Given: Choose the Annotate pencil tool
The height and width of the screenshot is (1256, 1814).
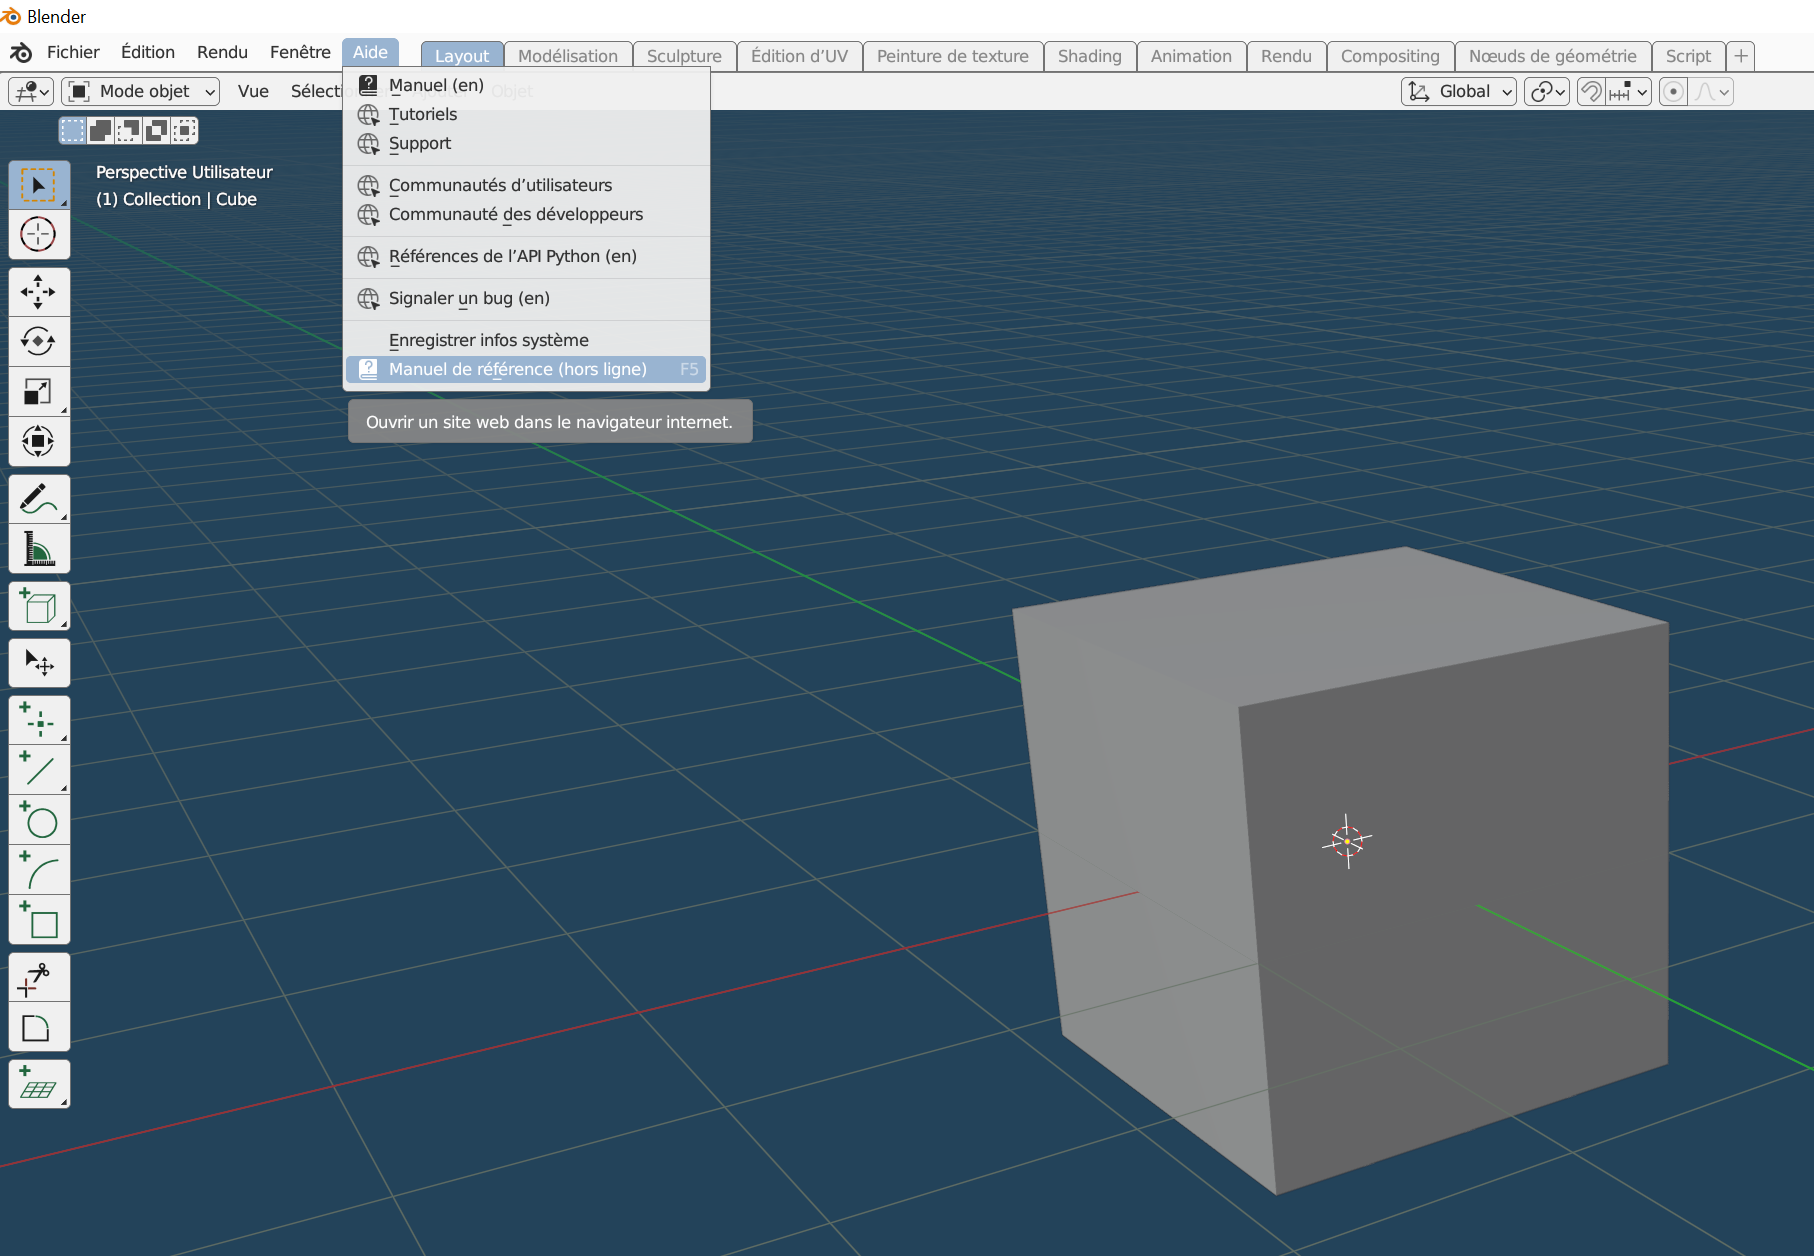Looking at the screenshot, I should pyautogui.click(x=39, y=499).
